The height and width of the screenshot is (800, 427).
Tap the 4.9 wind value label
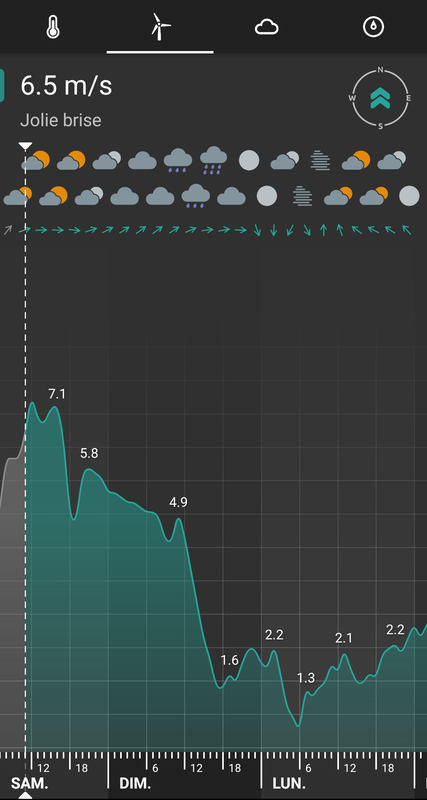pos(178,503)
